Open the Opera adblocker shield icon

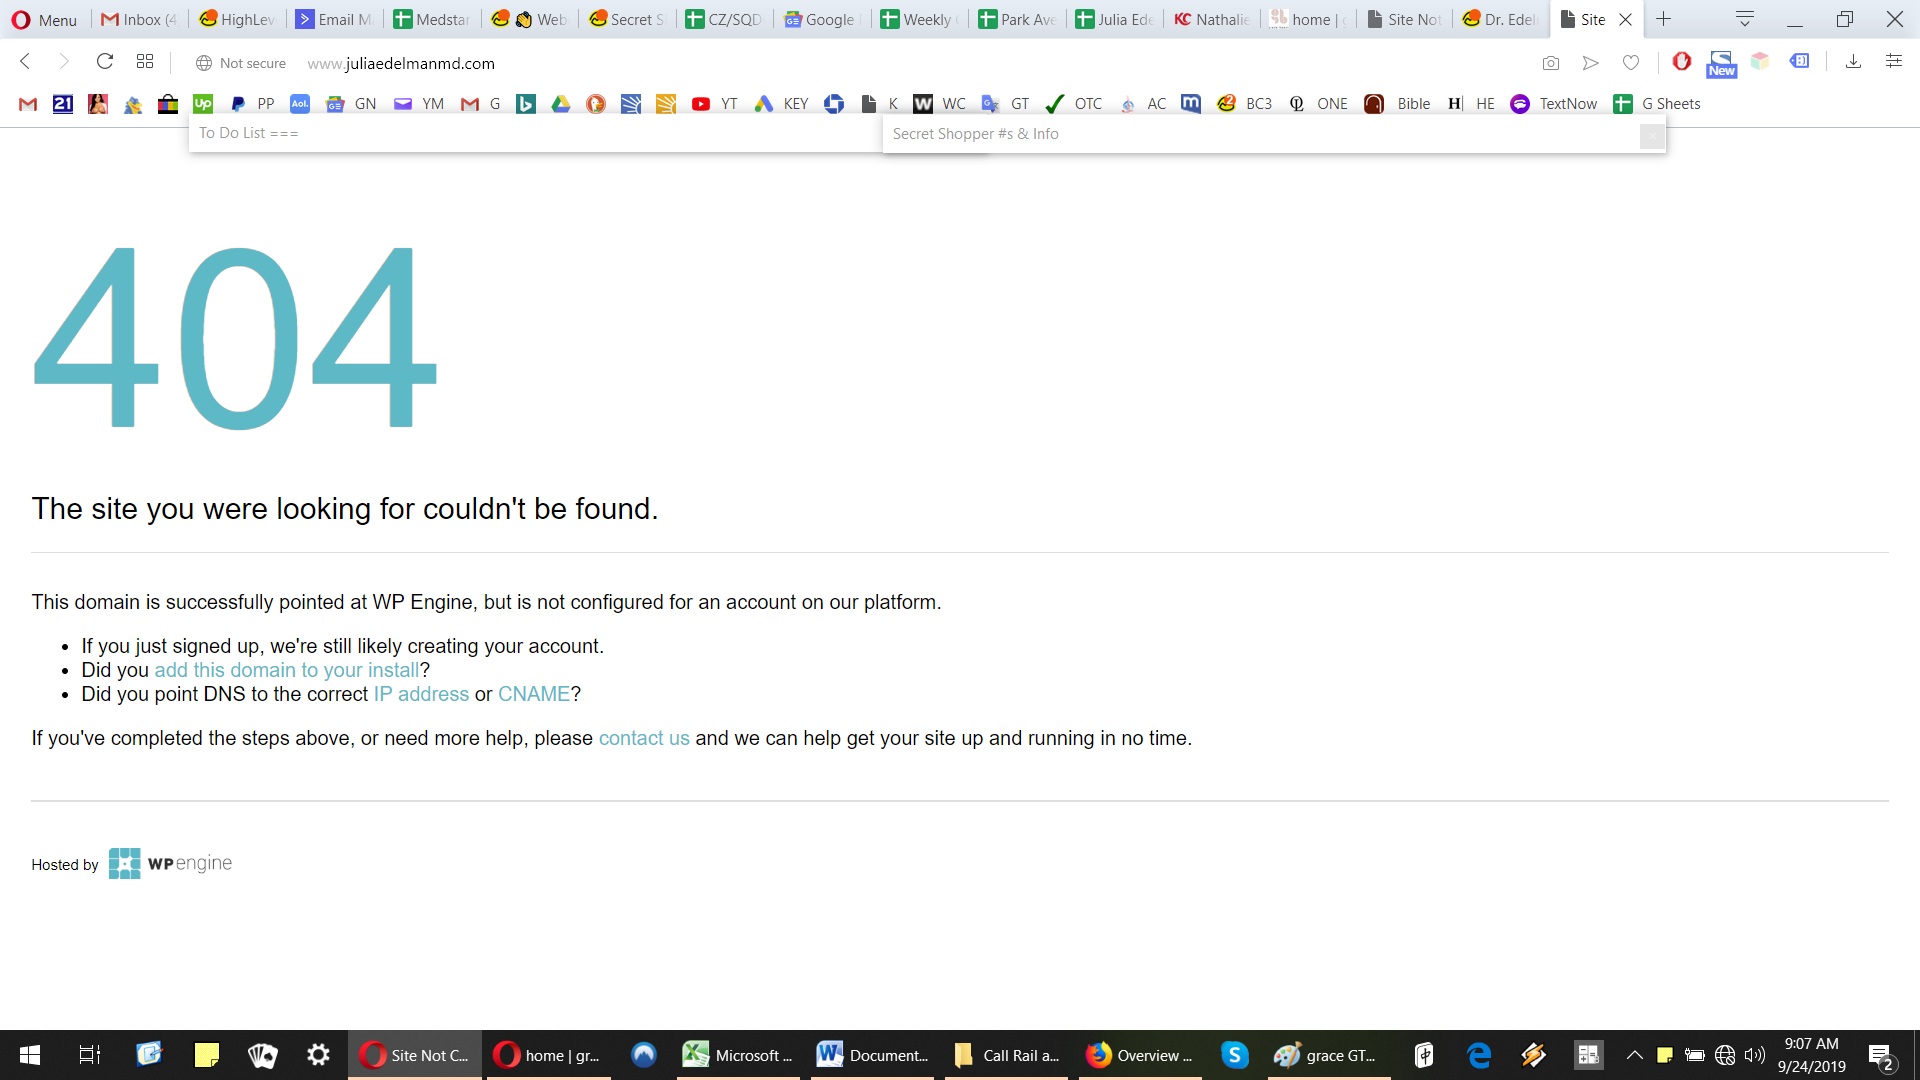coord(1682,62)
